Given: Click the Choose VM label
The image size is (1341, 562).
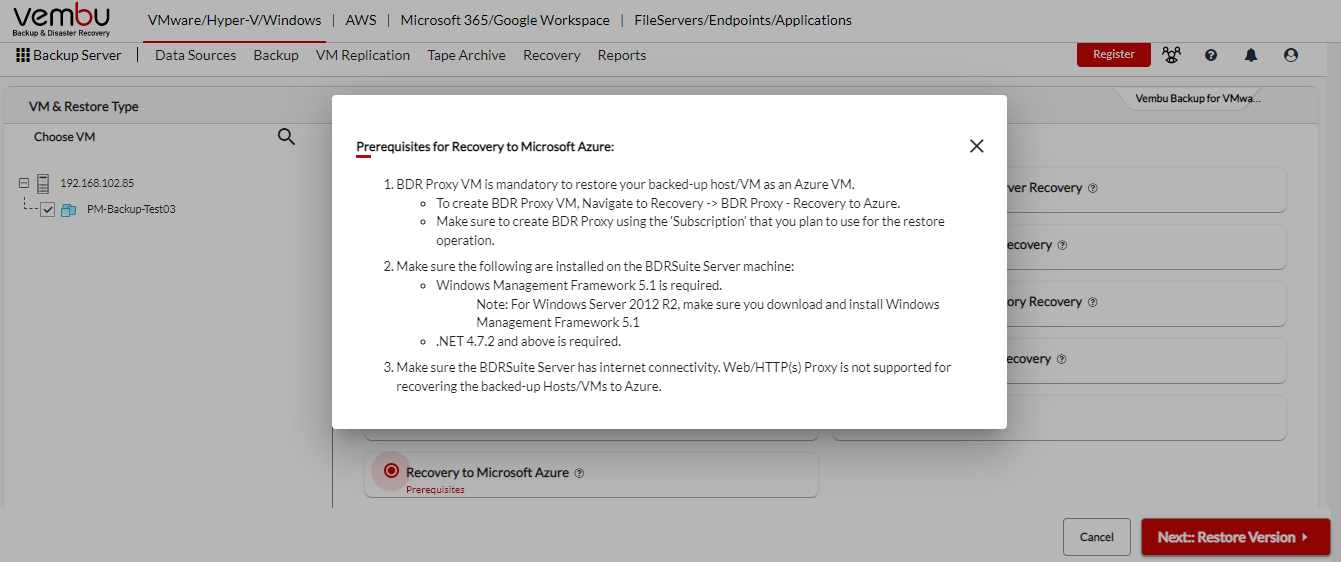Looking at the screenshot, I should click(x=64, y=137).
